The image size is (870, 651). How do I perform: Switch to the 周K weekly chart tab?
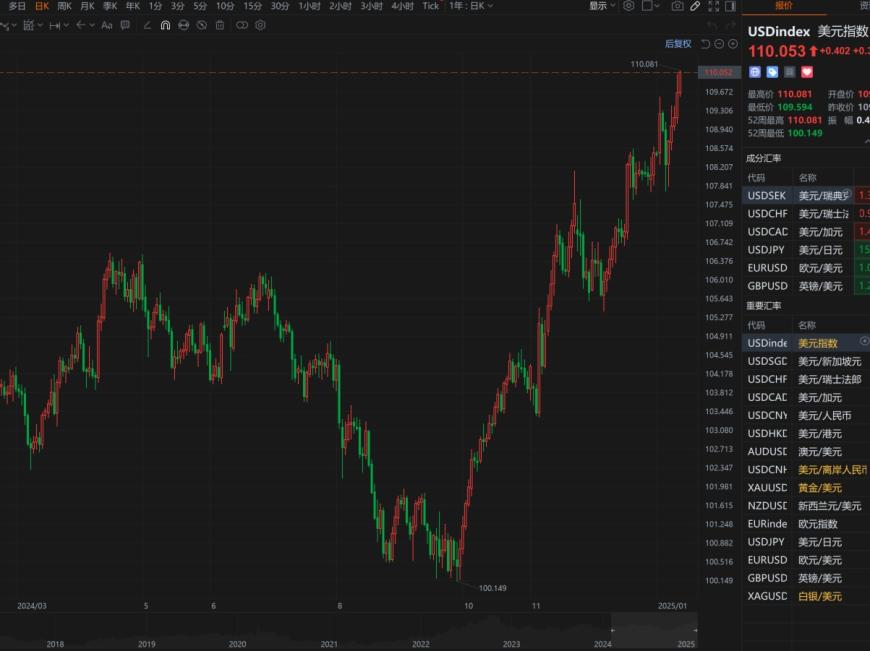[64, 6]
